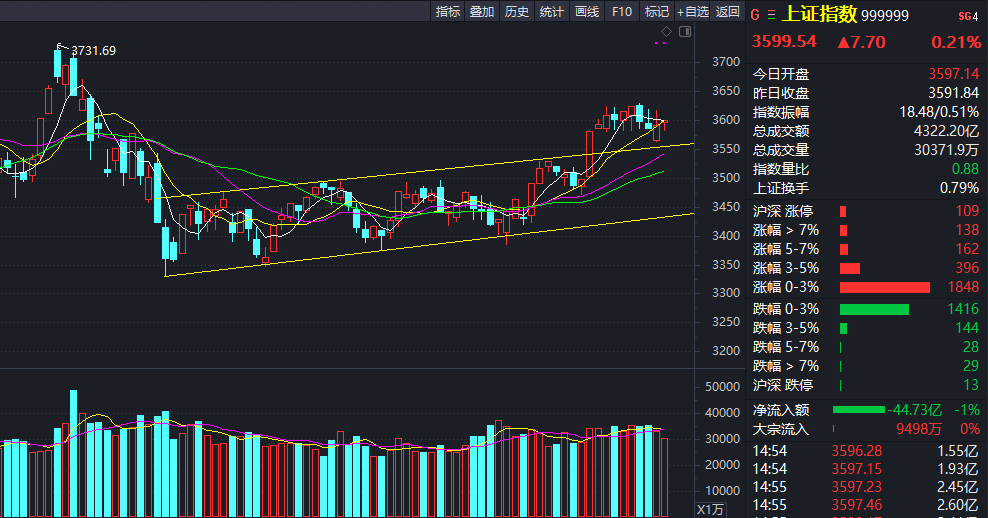Image resolution: width=988 pixels, height=518 pixels.
Task: Click the index code 999999
Action: (x=885, y=16)
